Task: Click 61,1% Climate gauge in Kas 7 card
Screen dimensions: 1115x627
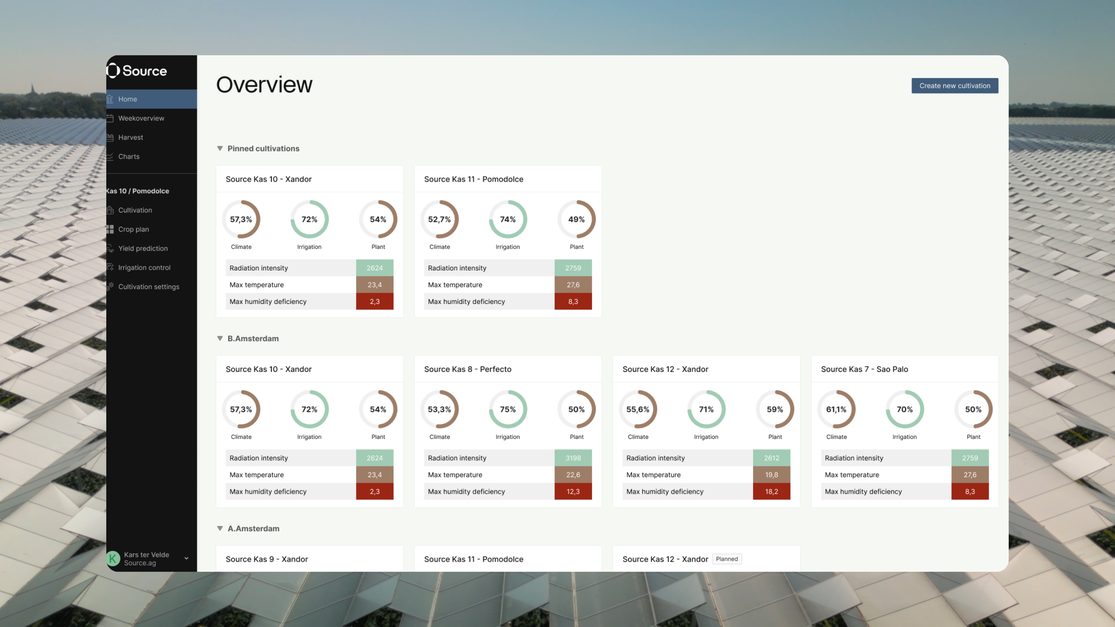Action: [x=836, y=409]
